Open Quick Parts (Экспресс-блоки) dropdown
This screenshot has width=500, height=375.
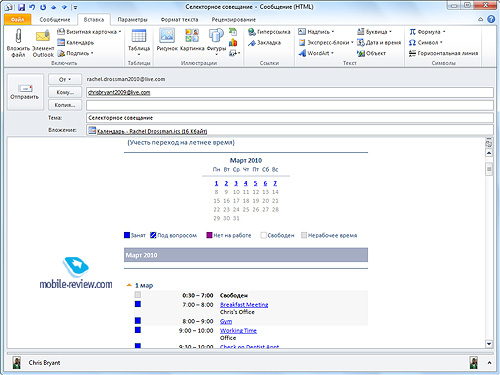(326, 43)
